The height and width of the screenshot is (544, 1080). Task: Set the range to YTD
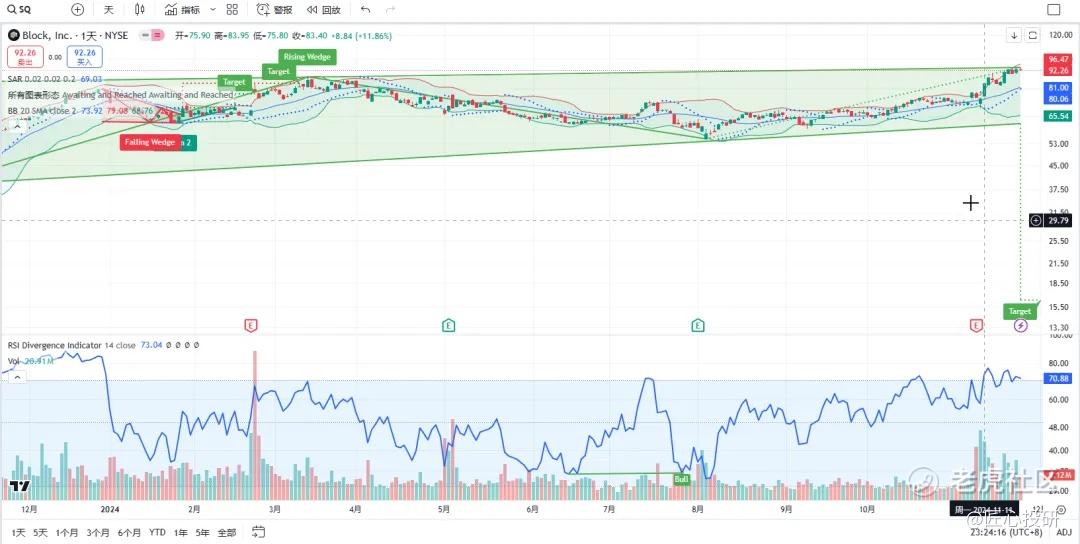click(x=158, y=532)
